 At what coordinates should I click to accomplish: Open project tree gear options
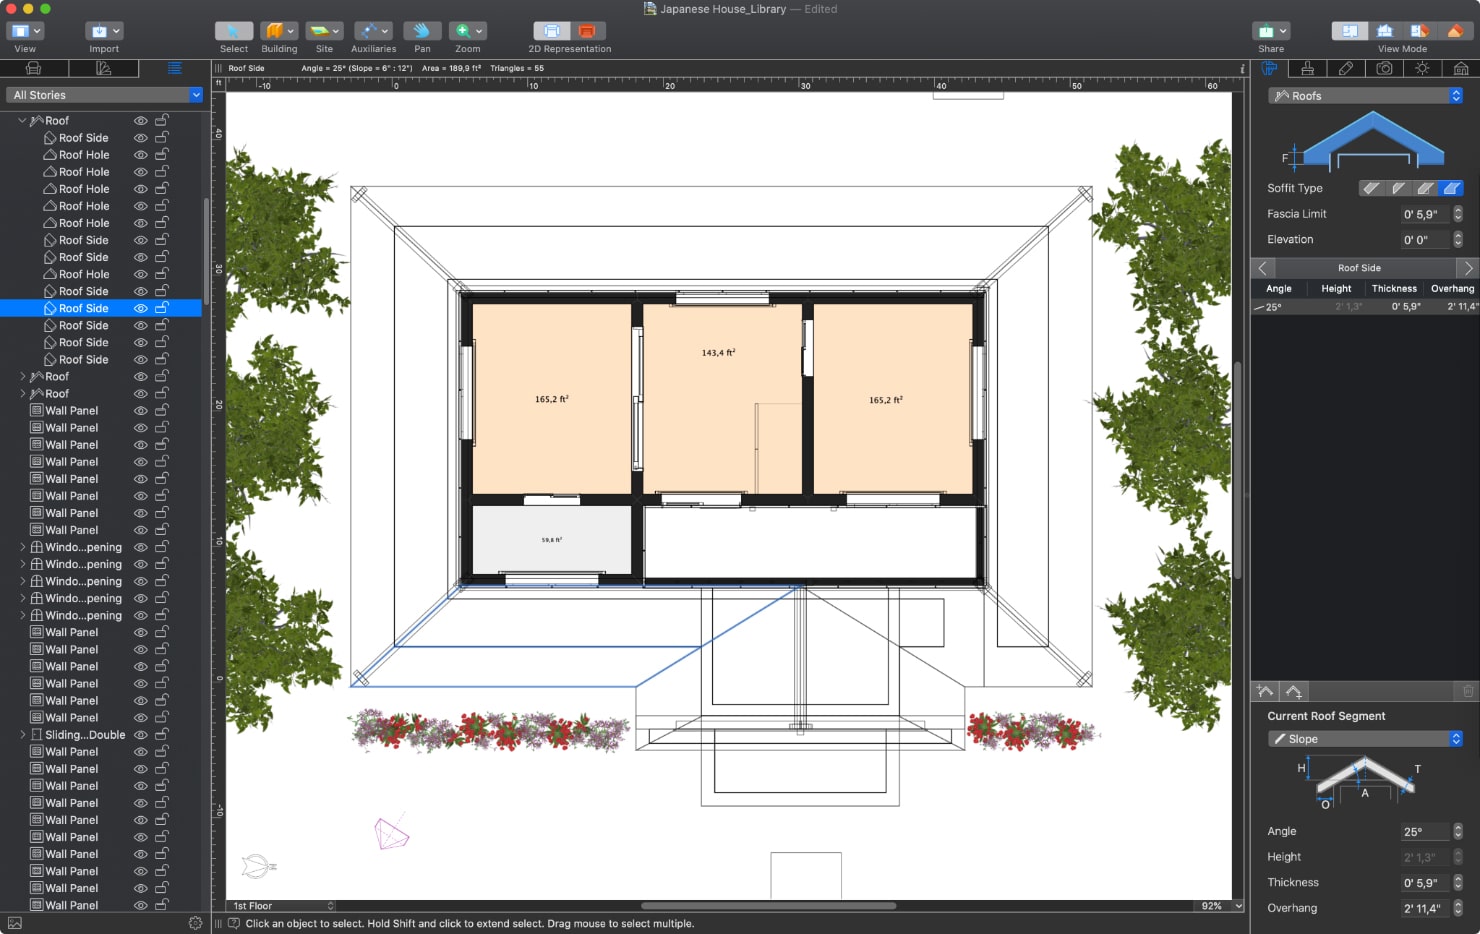pyautogui.click(x=195, y=923)
